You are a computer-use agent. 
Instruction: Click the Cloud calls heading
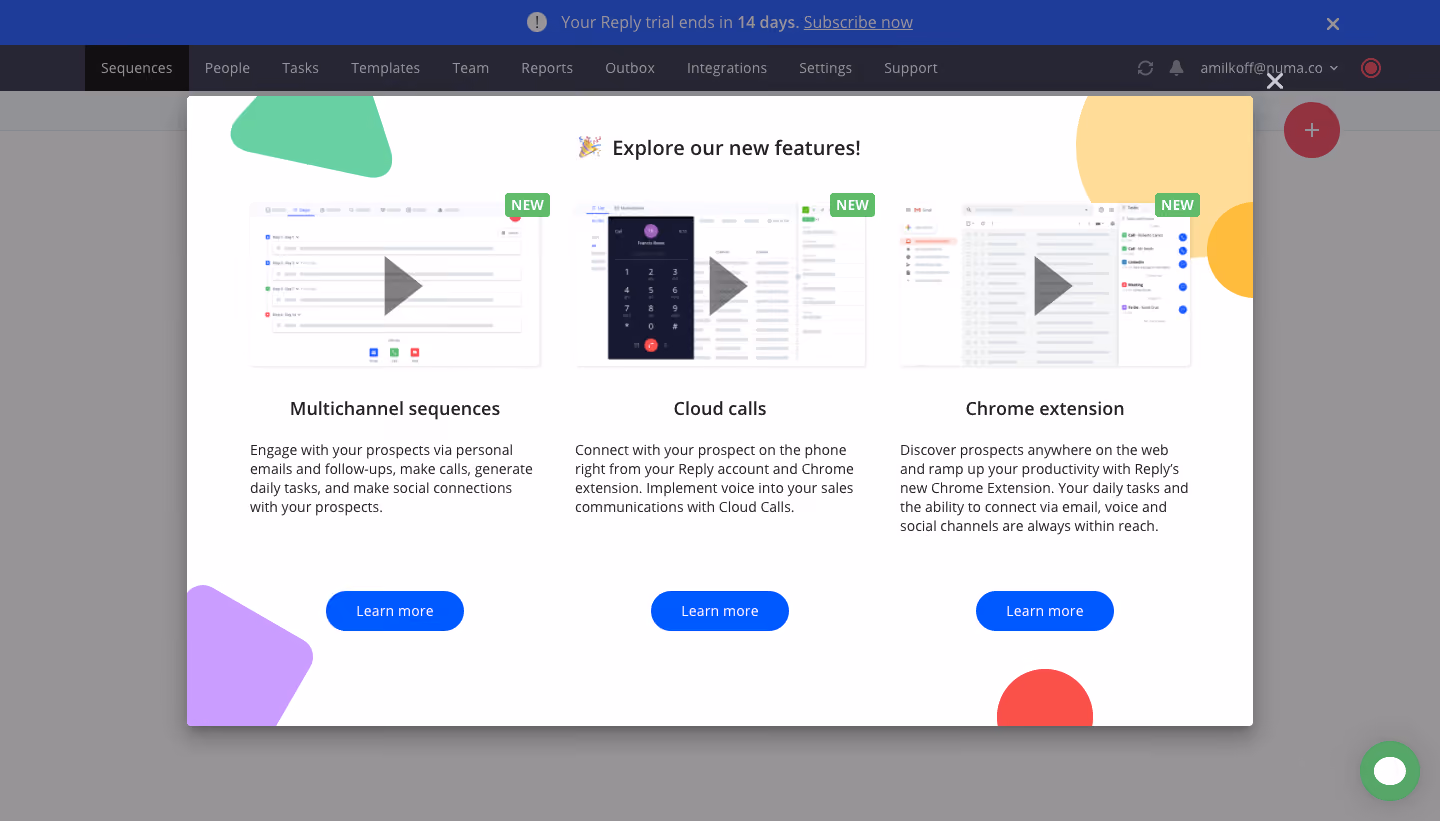720,408
